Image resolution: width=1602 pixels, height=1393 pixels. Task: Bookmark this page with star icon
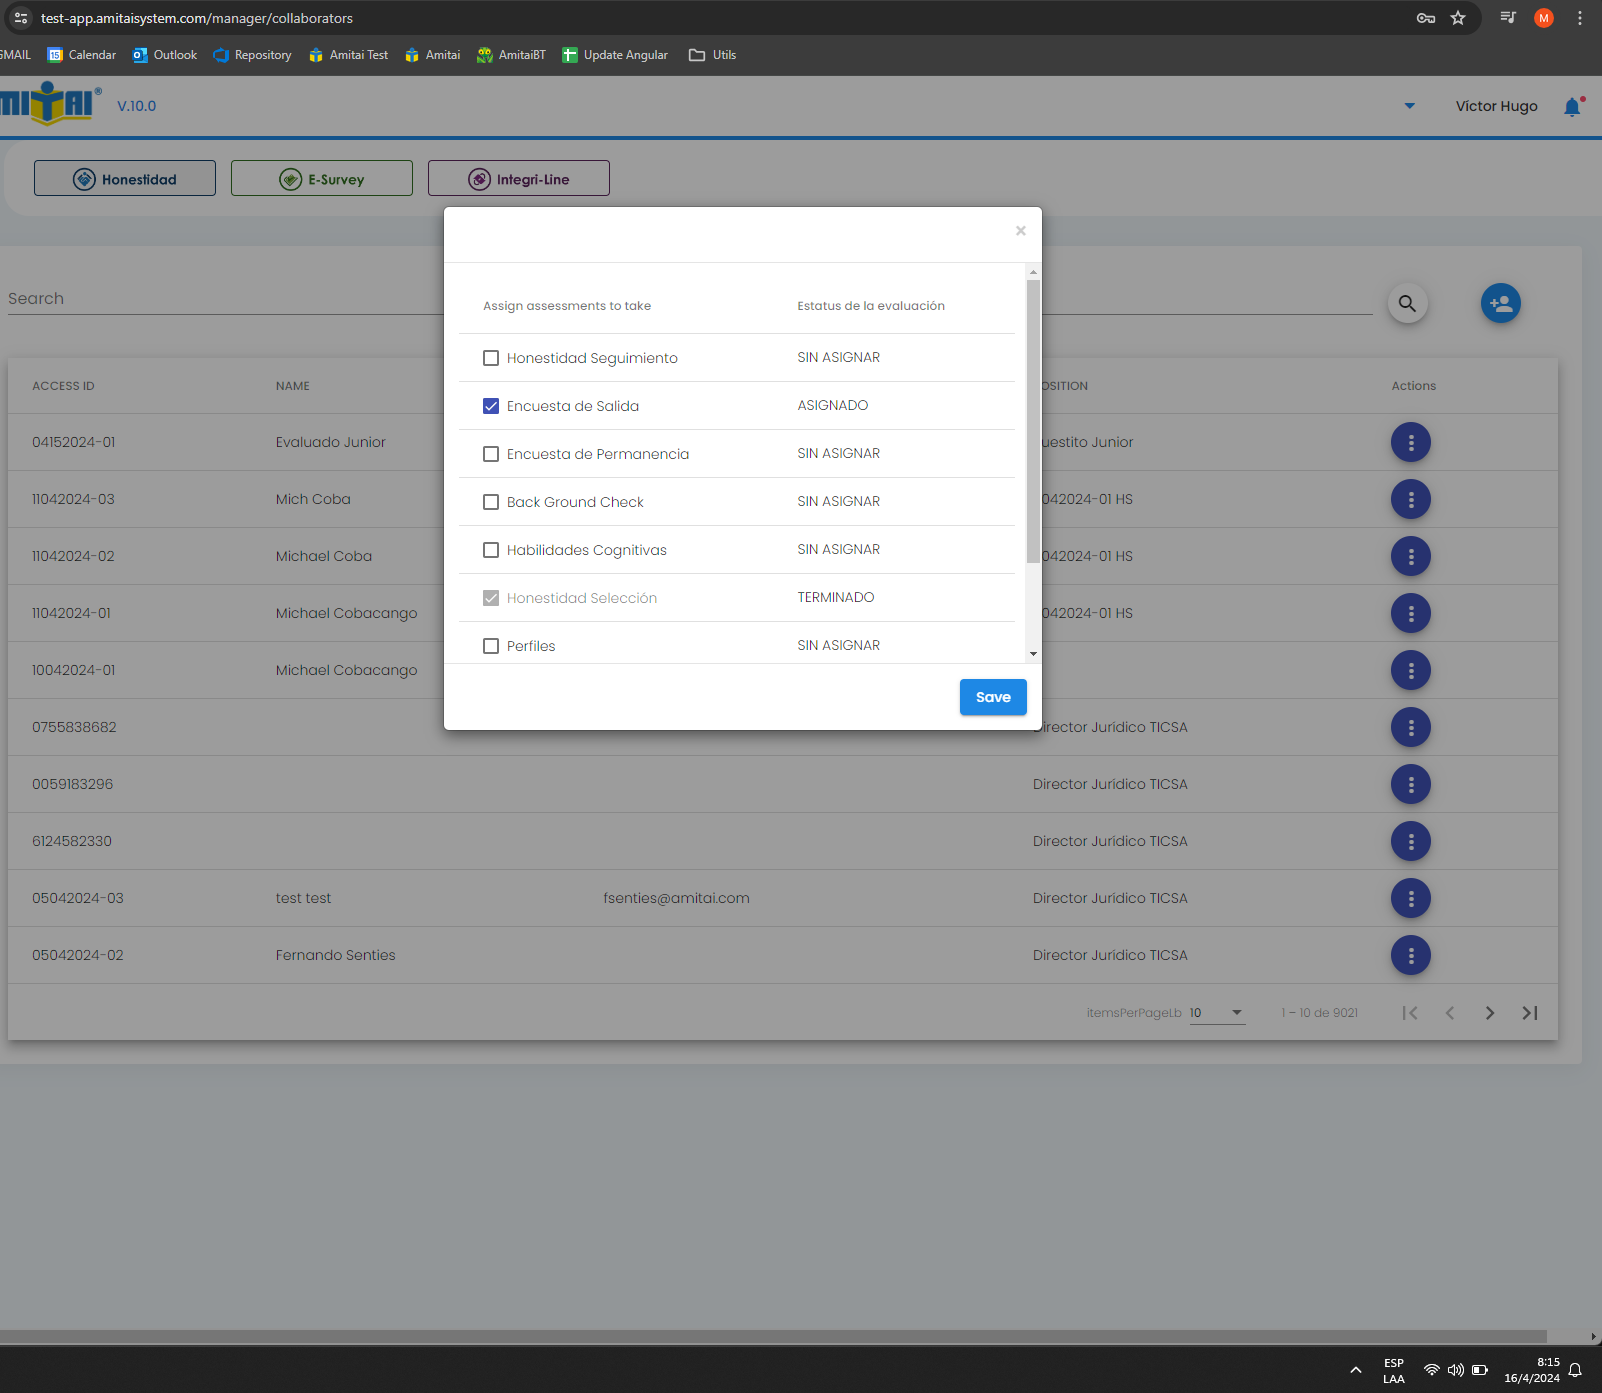[1458, 18]
